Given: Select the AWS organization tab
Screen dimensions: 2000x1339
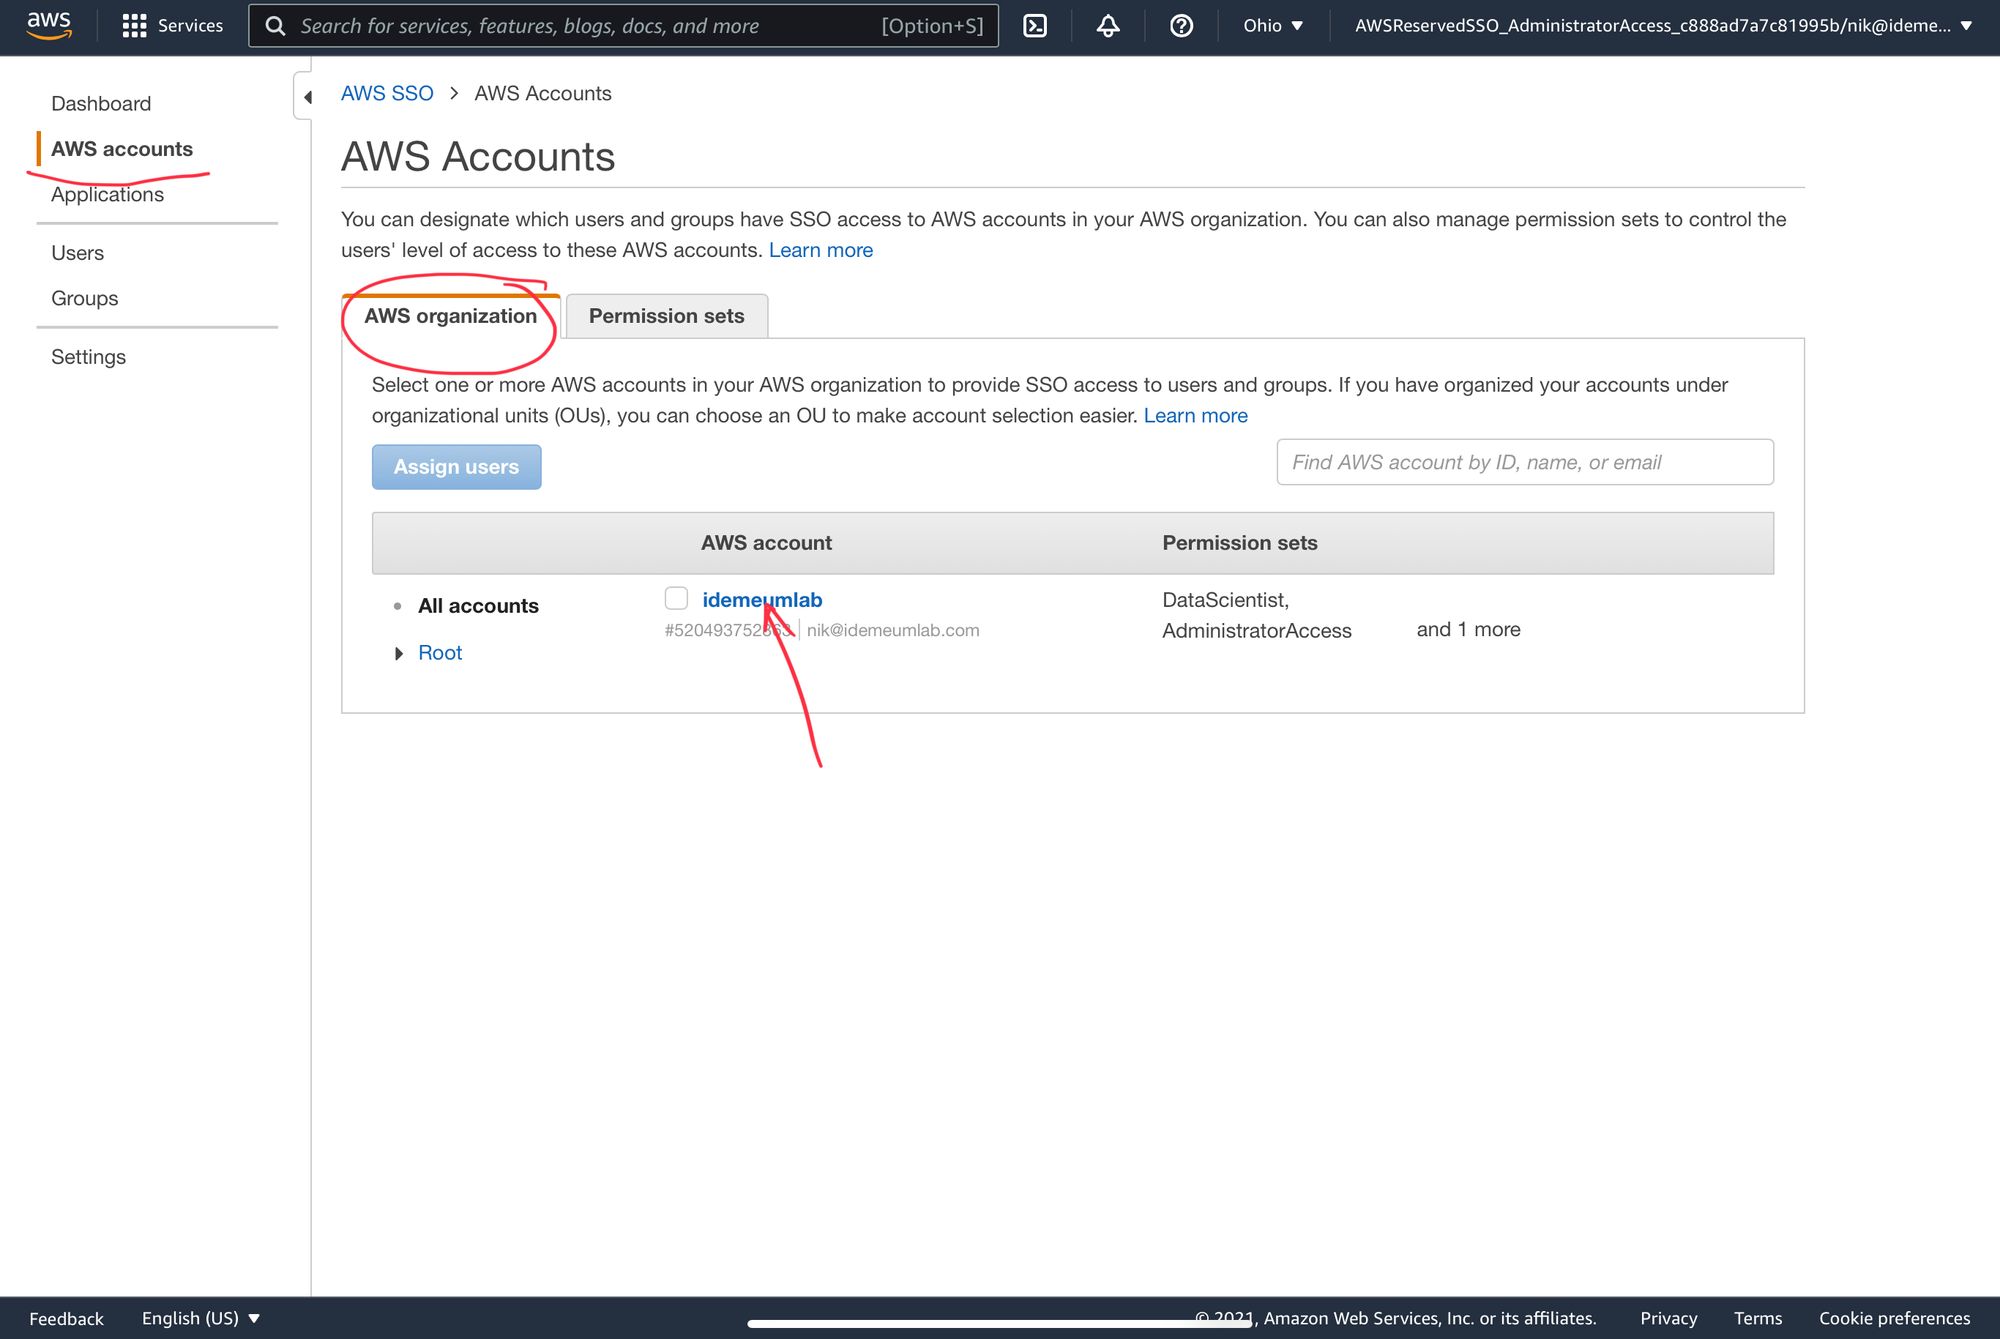Looking at the screenshot, I should (x=450, y=316).
